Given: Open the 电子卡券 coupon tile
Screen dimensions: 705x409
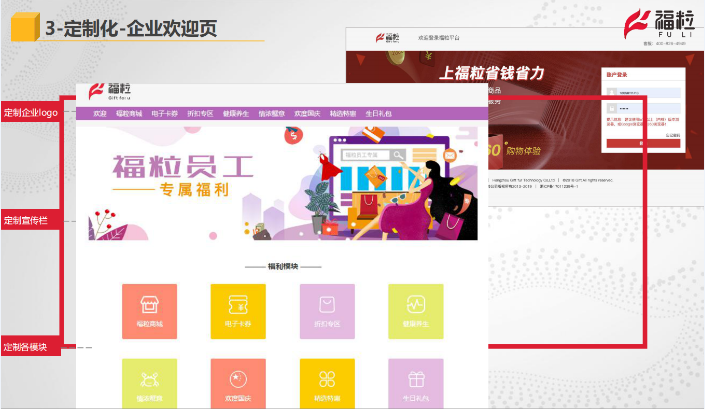Looking at the screenshot, I should click(x=238, y=311).
